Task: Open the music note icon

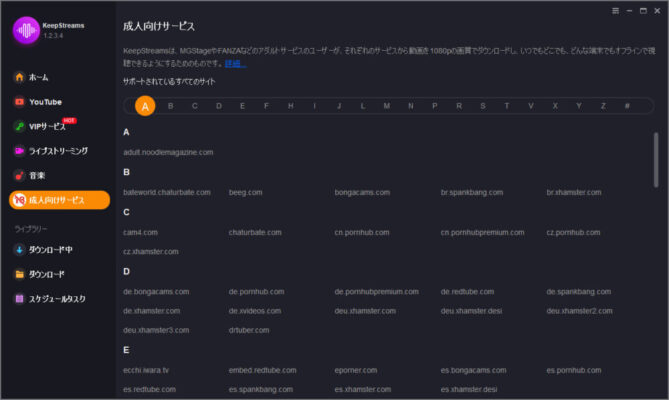Action: click(19, 175)
